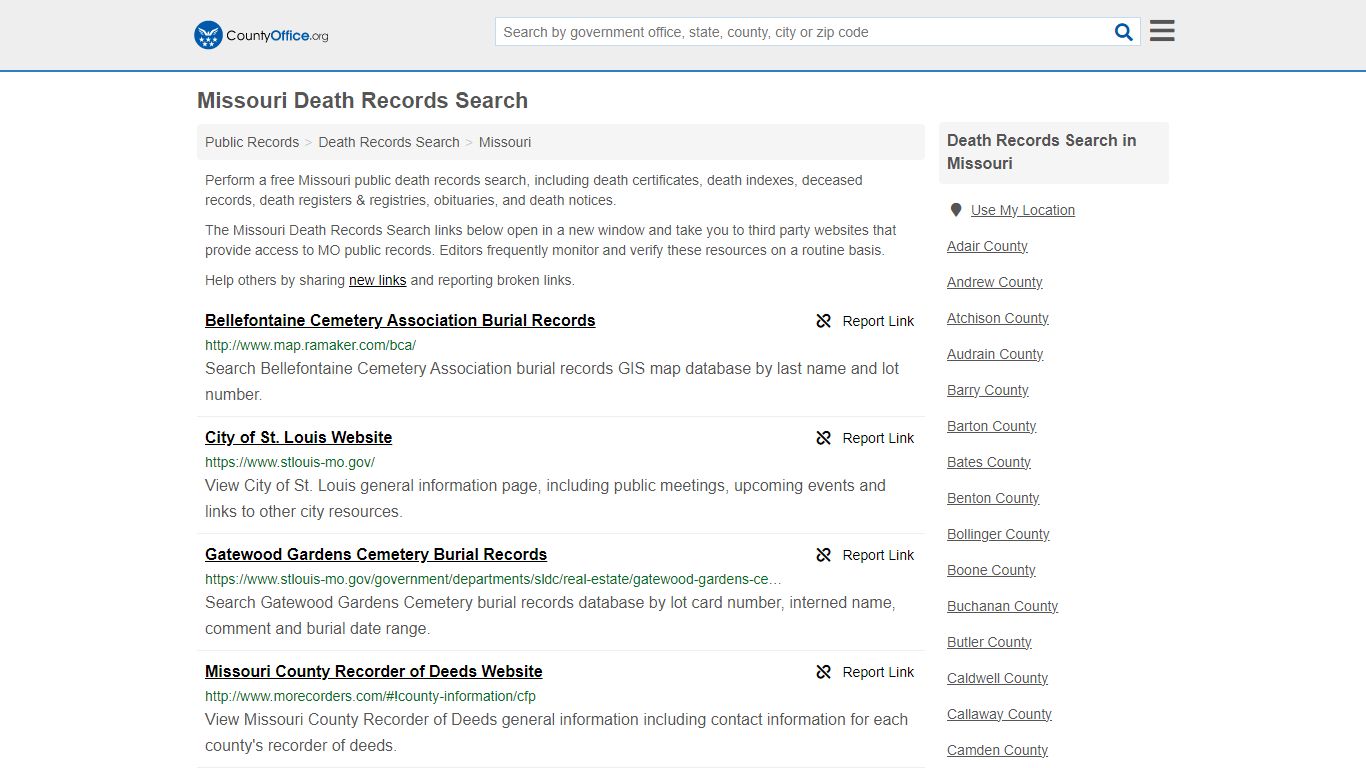Click the Missouri Death Records Search heading
The height and width of the screenshot is (768, 1366).
coord(362,100)
